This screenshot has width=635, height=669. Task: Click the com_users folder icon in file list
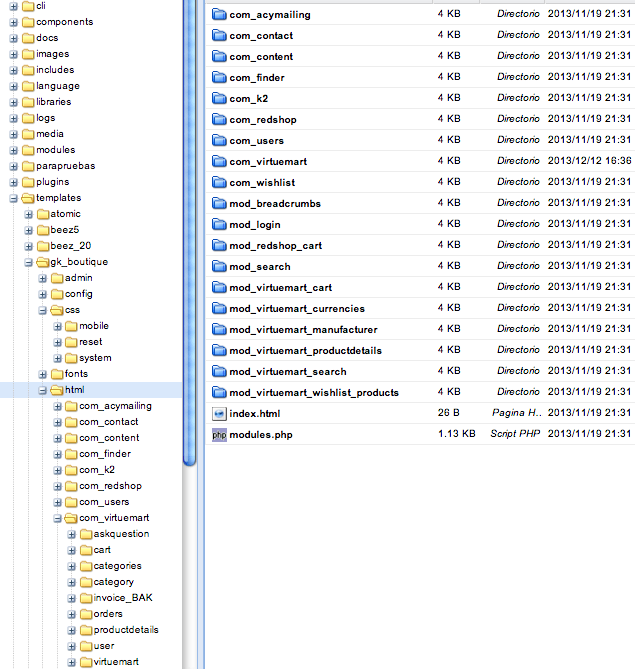click(219, 140)
